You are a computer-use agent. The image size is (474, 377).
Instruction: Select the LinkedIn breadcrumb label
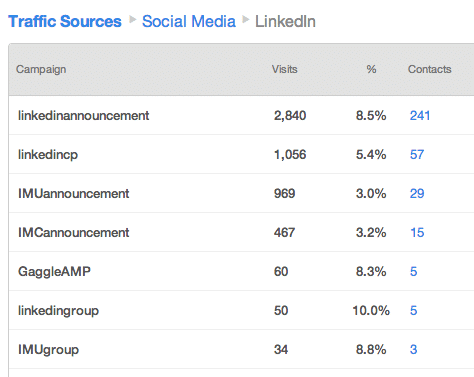(285, 21)
